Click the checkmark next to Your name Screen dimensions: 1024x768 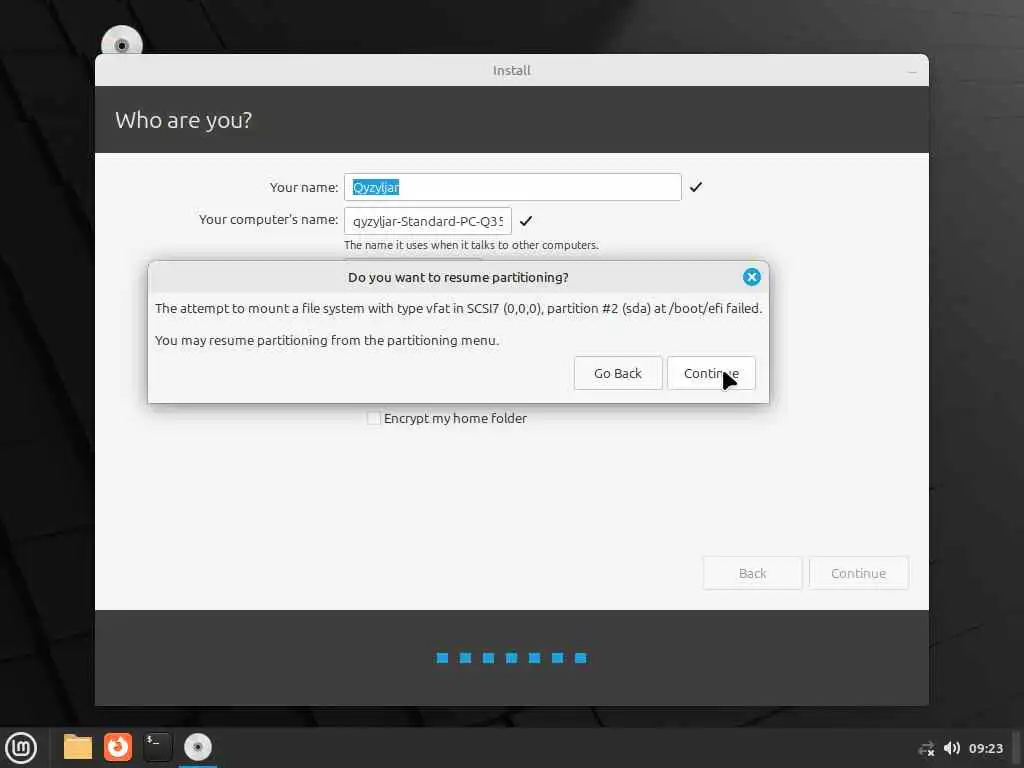(696, 187)
